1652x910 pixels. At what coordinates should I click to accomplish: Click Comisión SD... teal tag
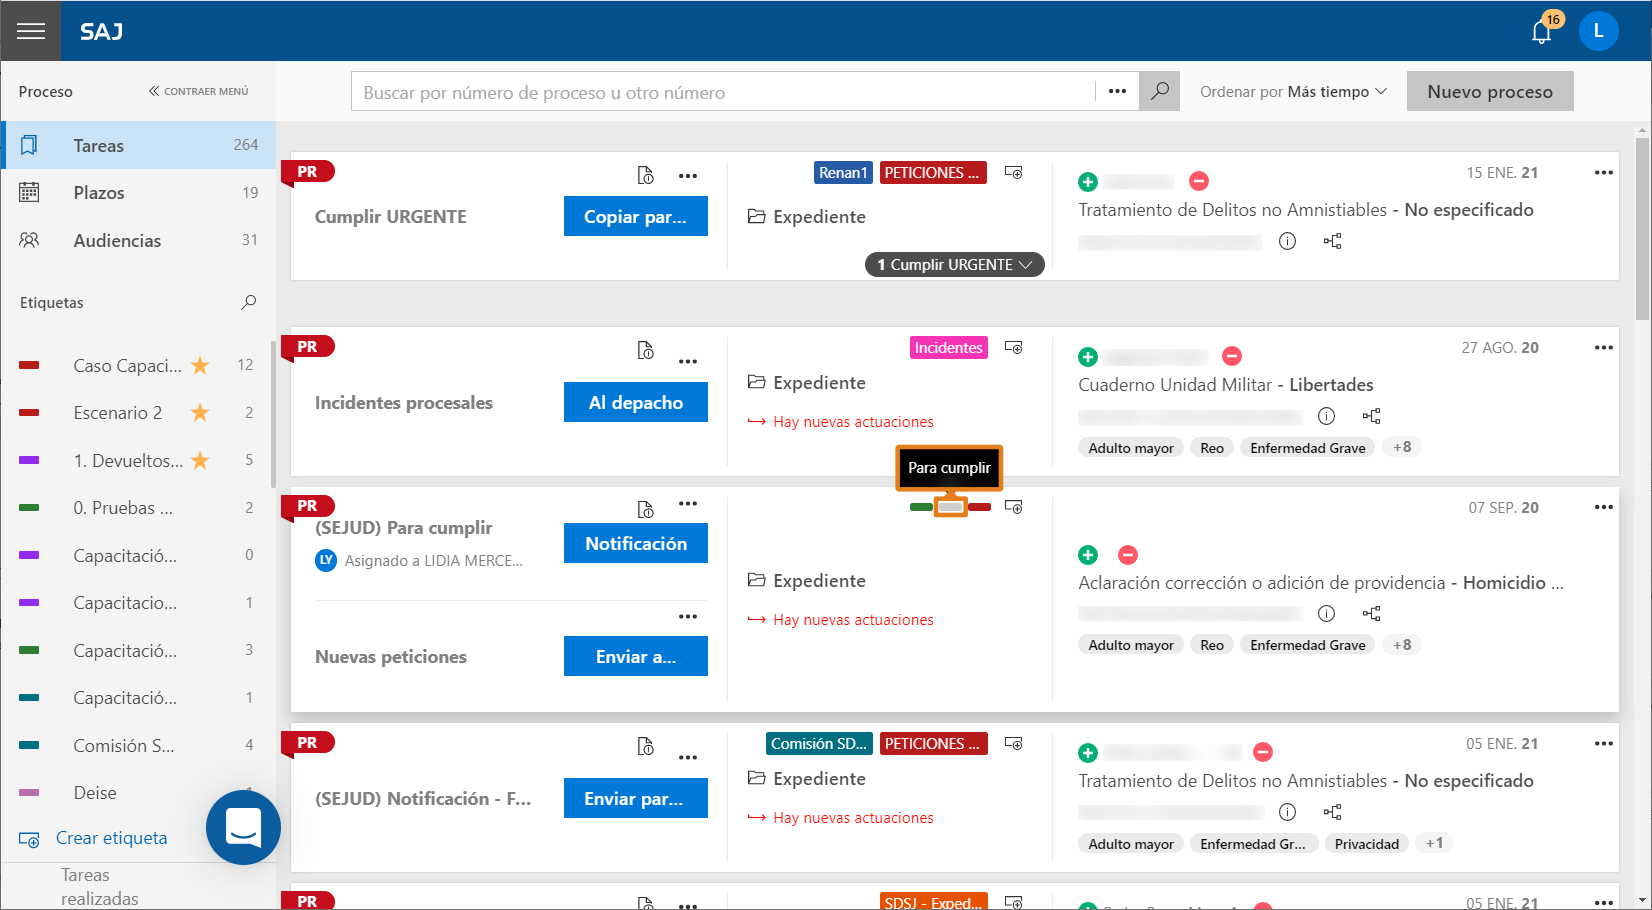(819, 744)
